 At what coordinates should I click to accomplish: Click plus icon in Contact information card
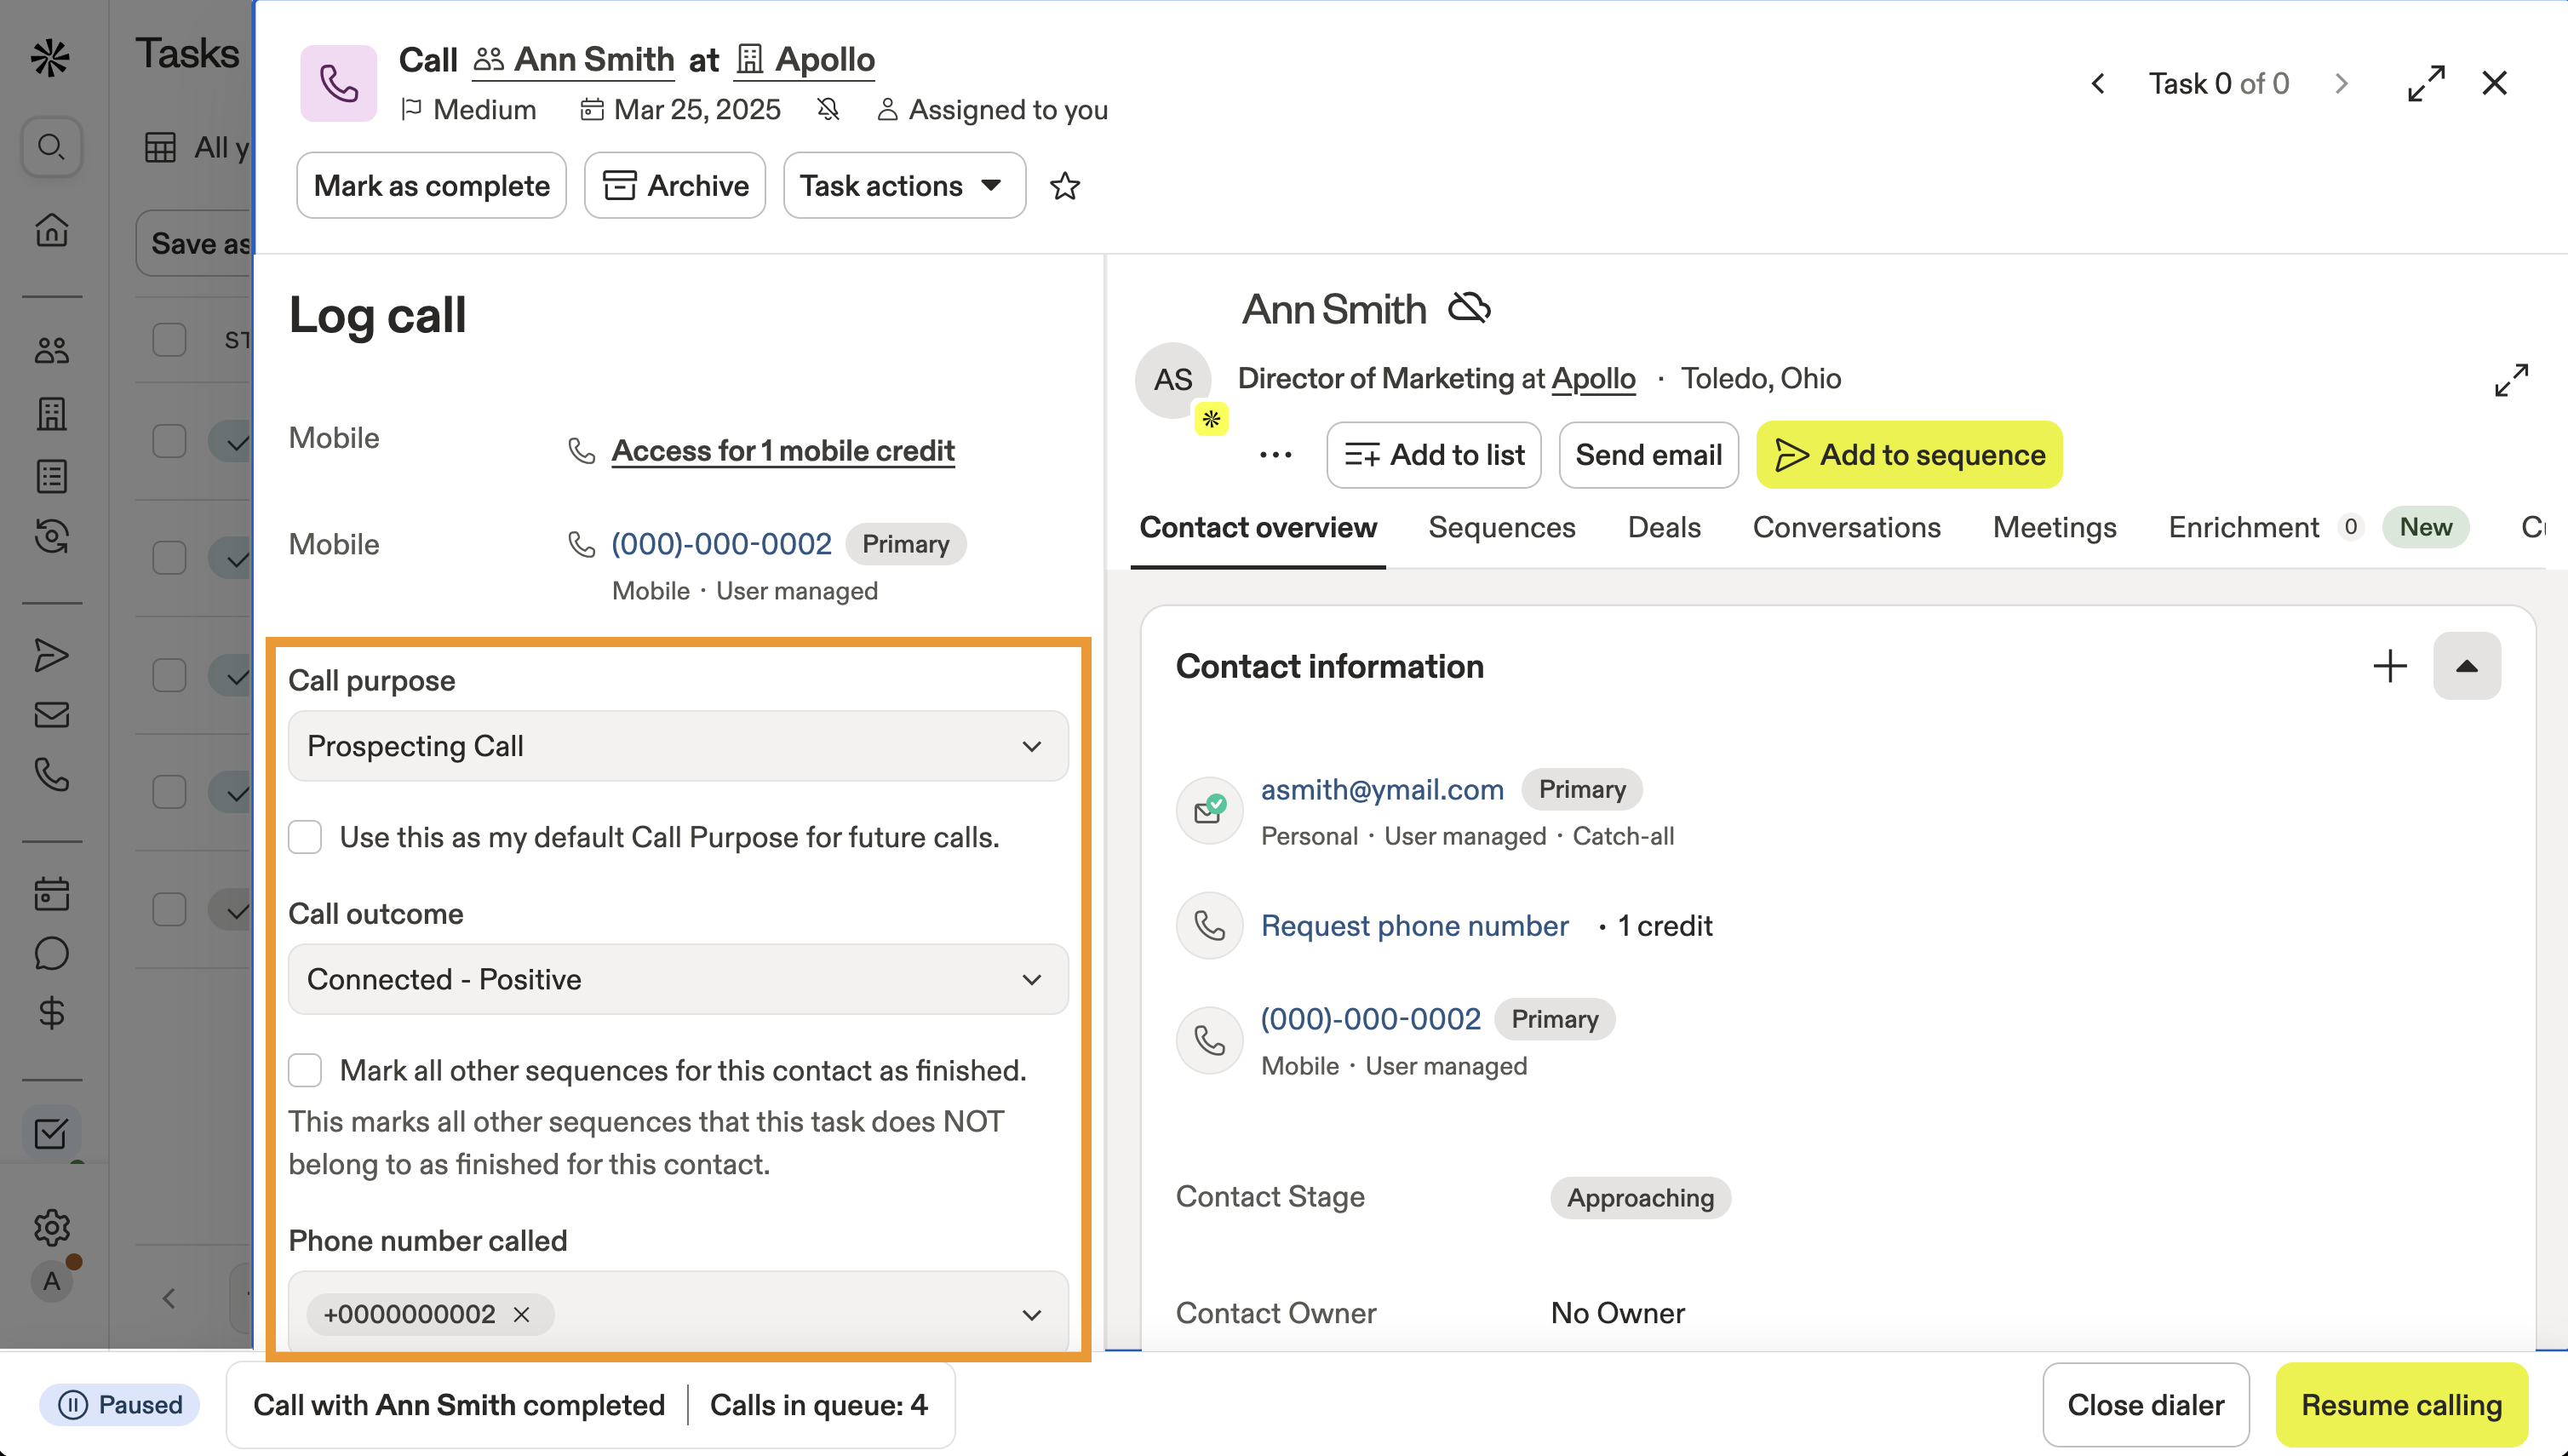pyautogui.click(x=2390, y=666)
